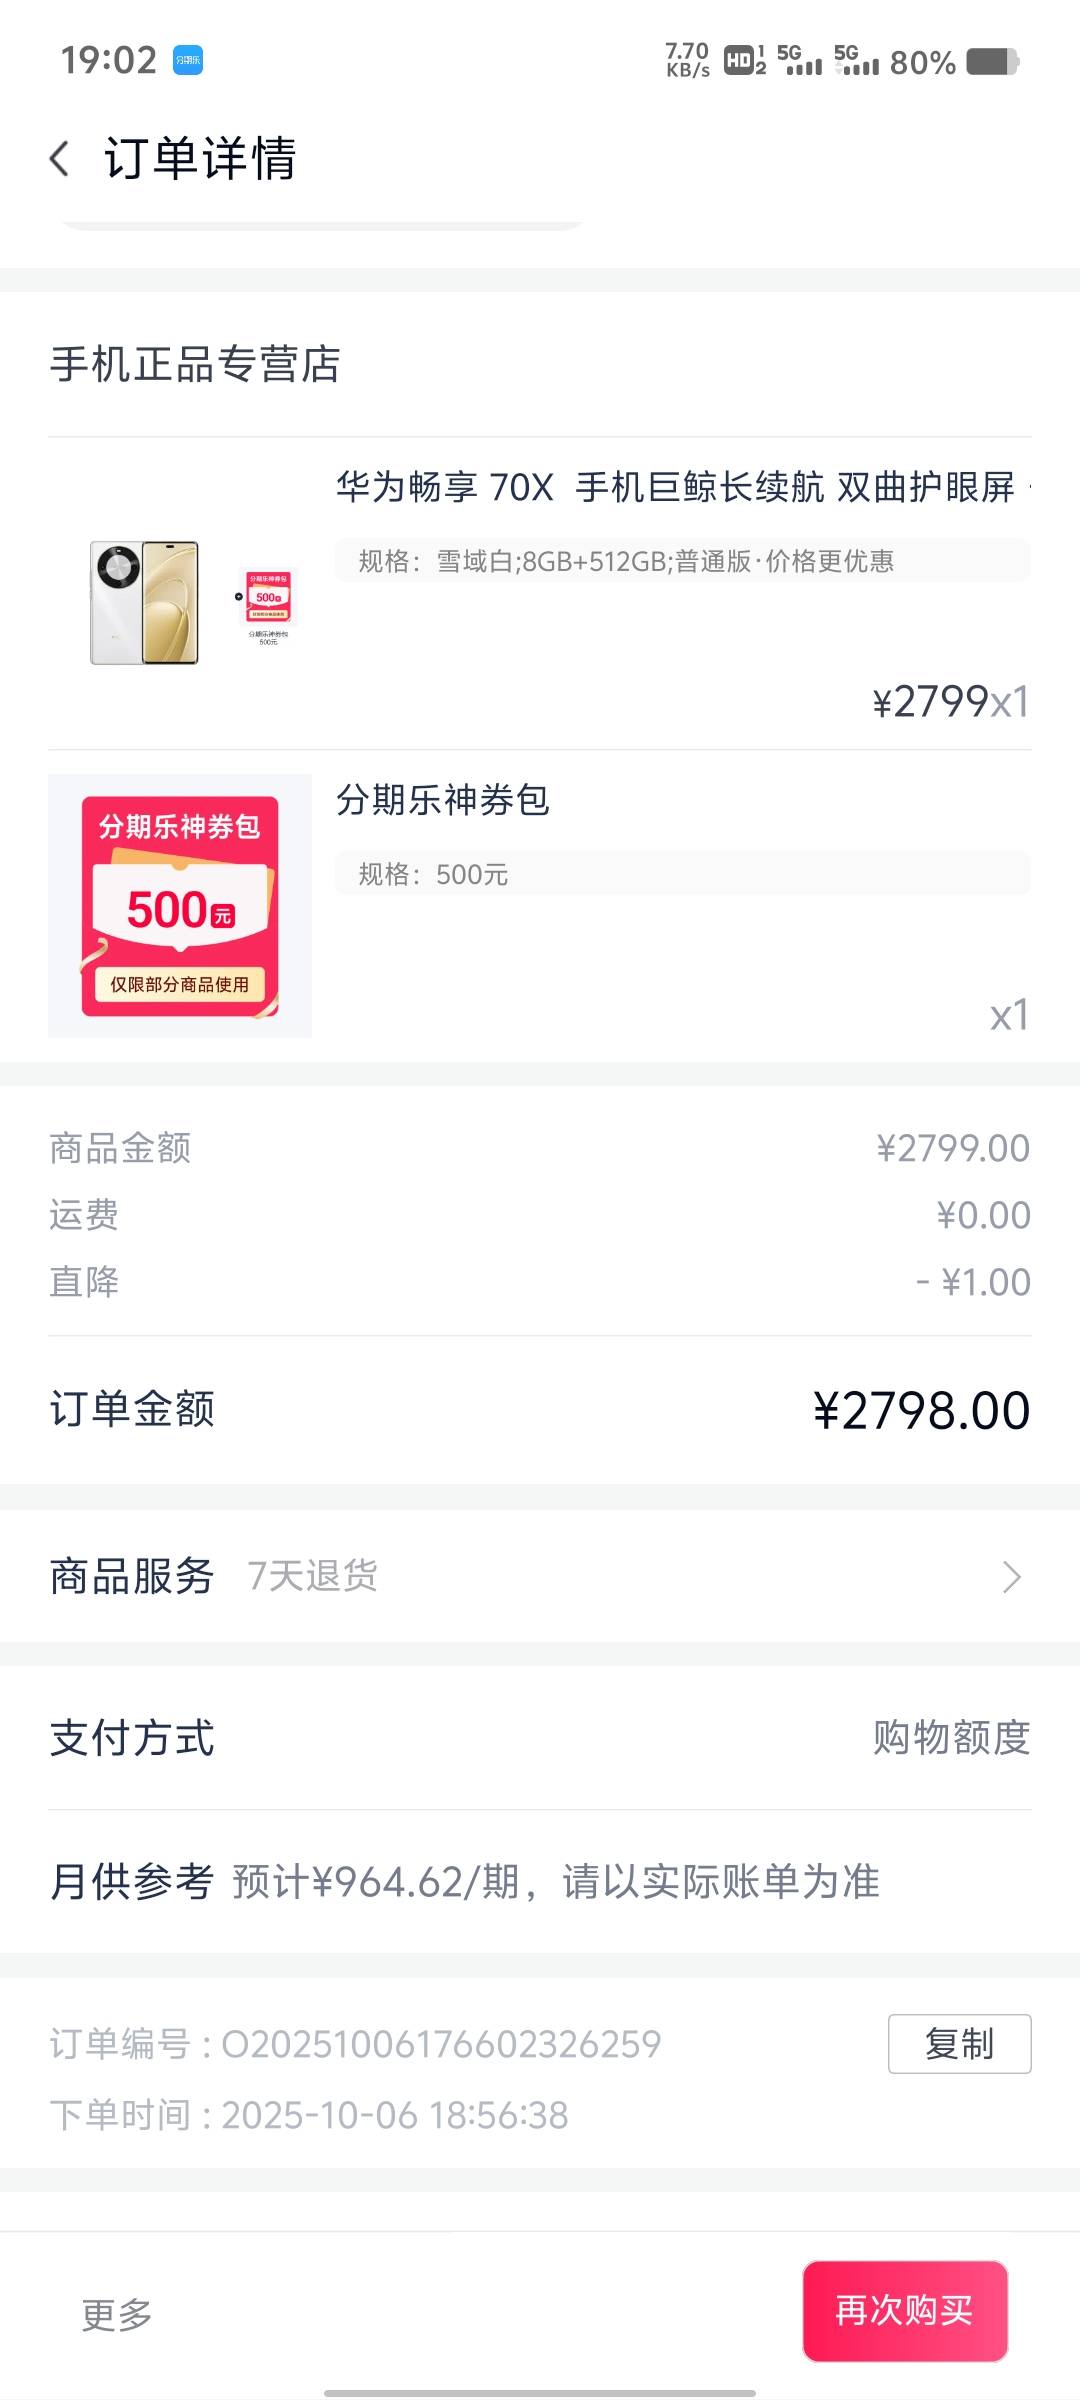
Task: Open the 分期乐神券包 item title
Action: pos(442,801)
